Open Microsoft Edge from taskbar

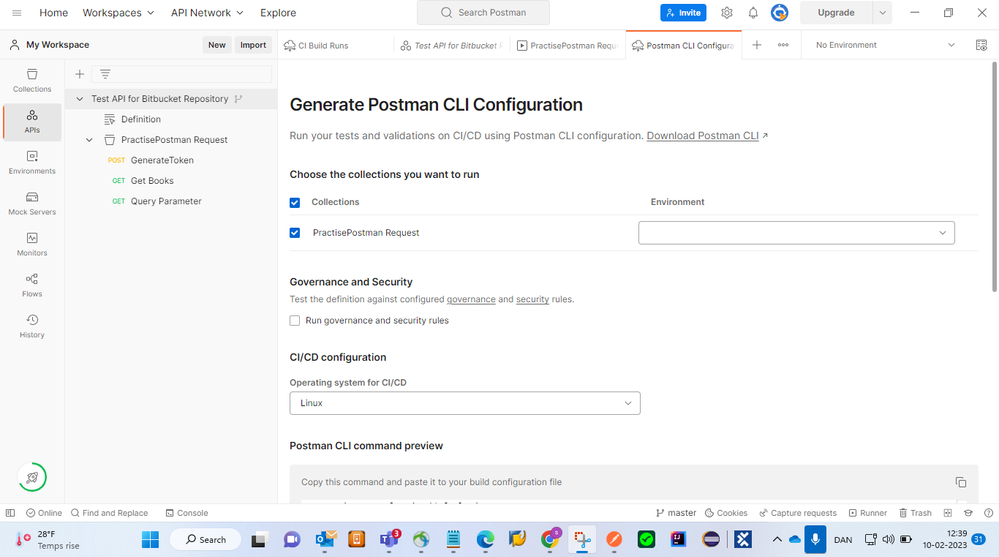click(485, 540)
